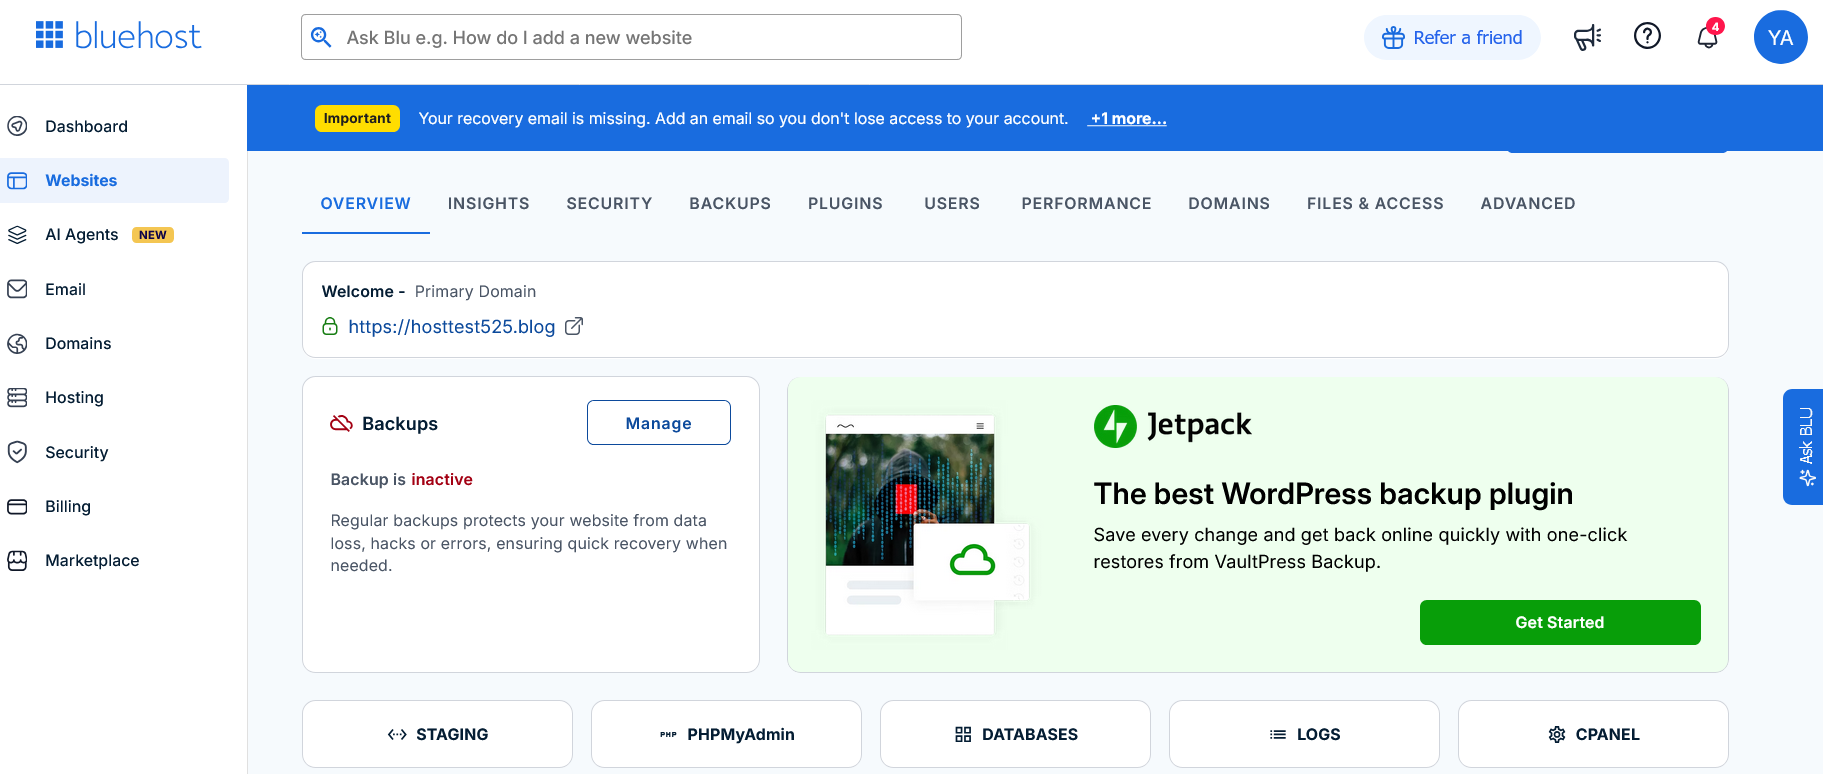Click the Email envelope icon
1823x774 pixels.
17,289
